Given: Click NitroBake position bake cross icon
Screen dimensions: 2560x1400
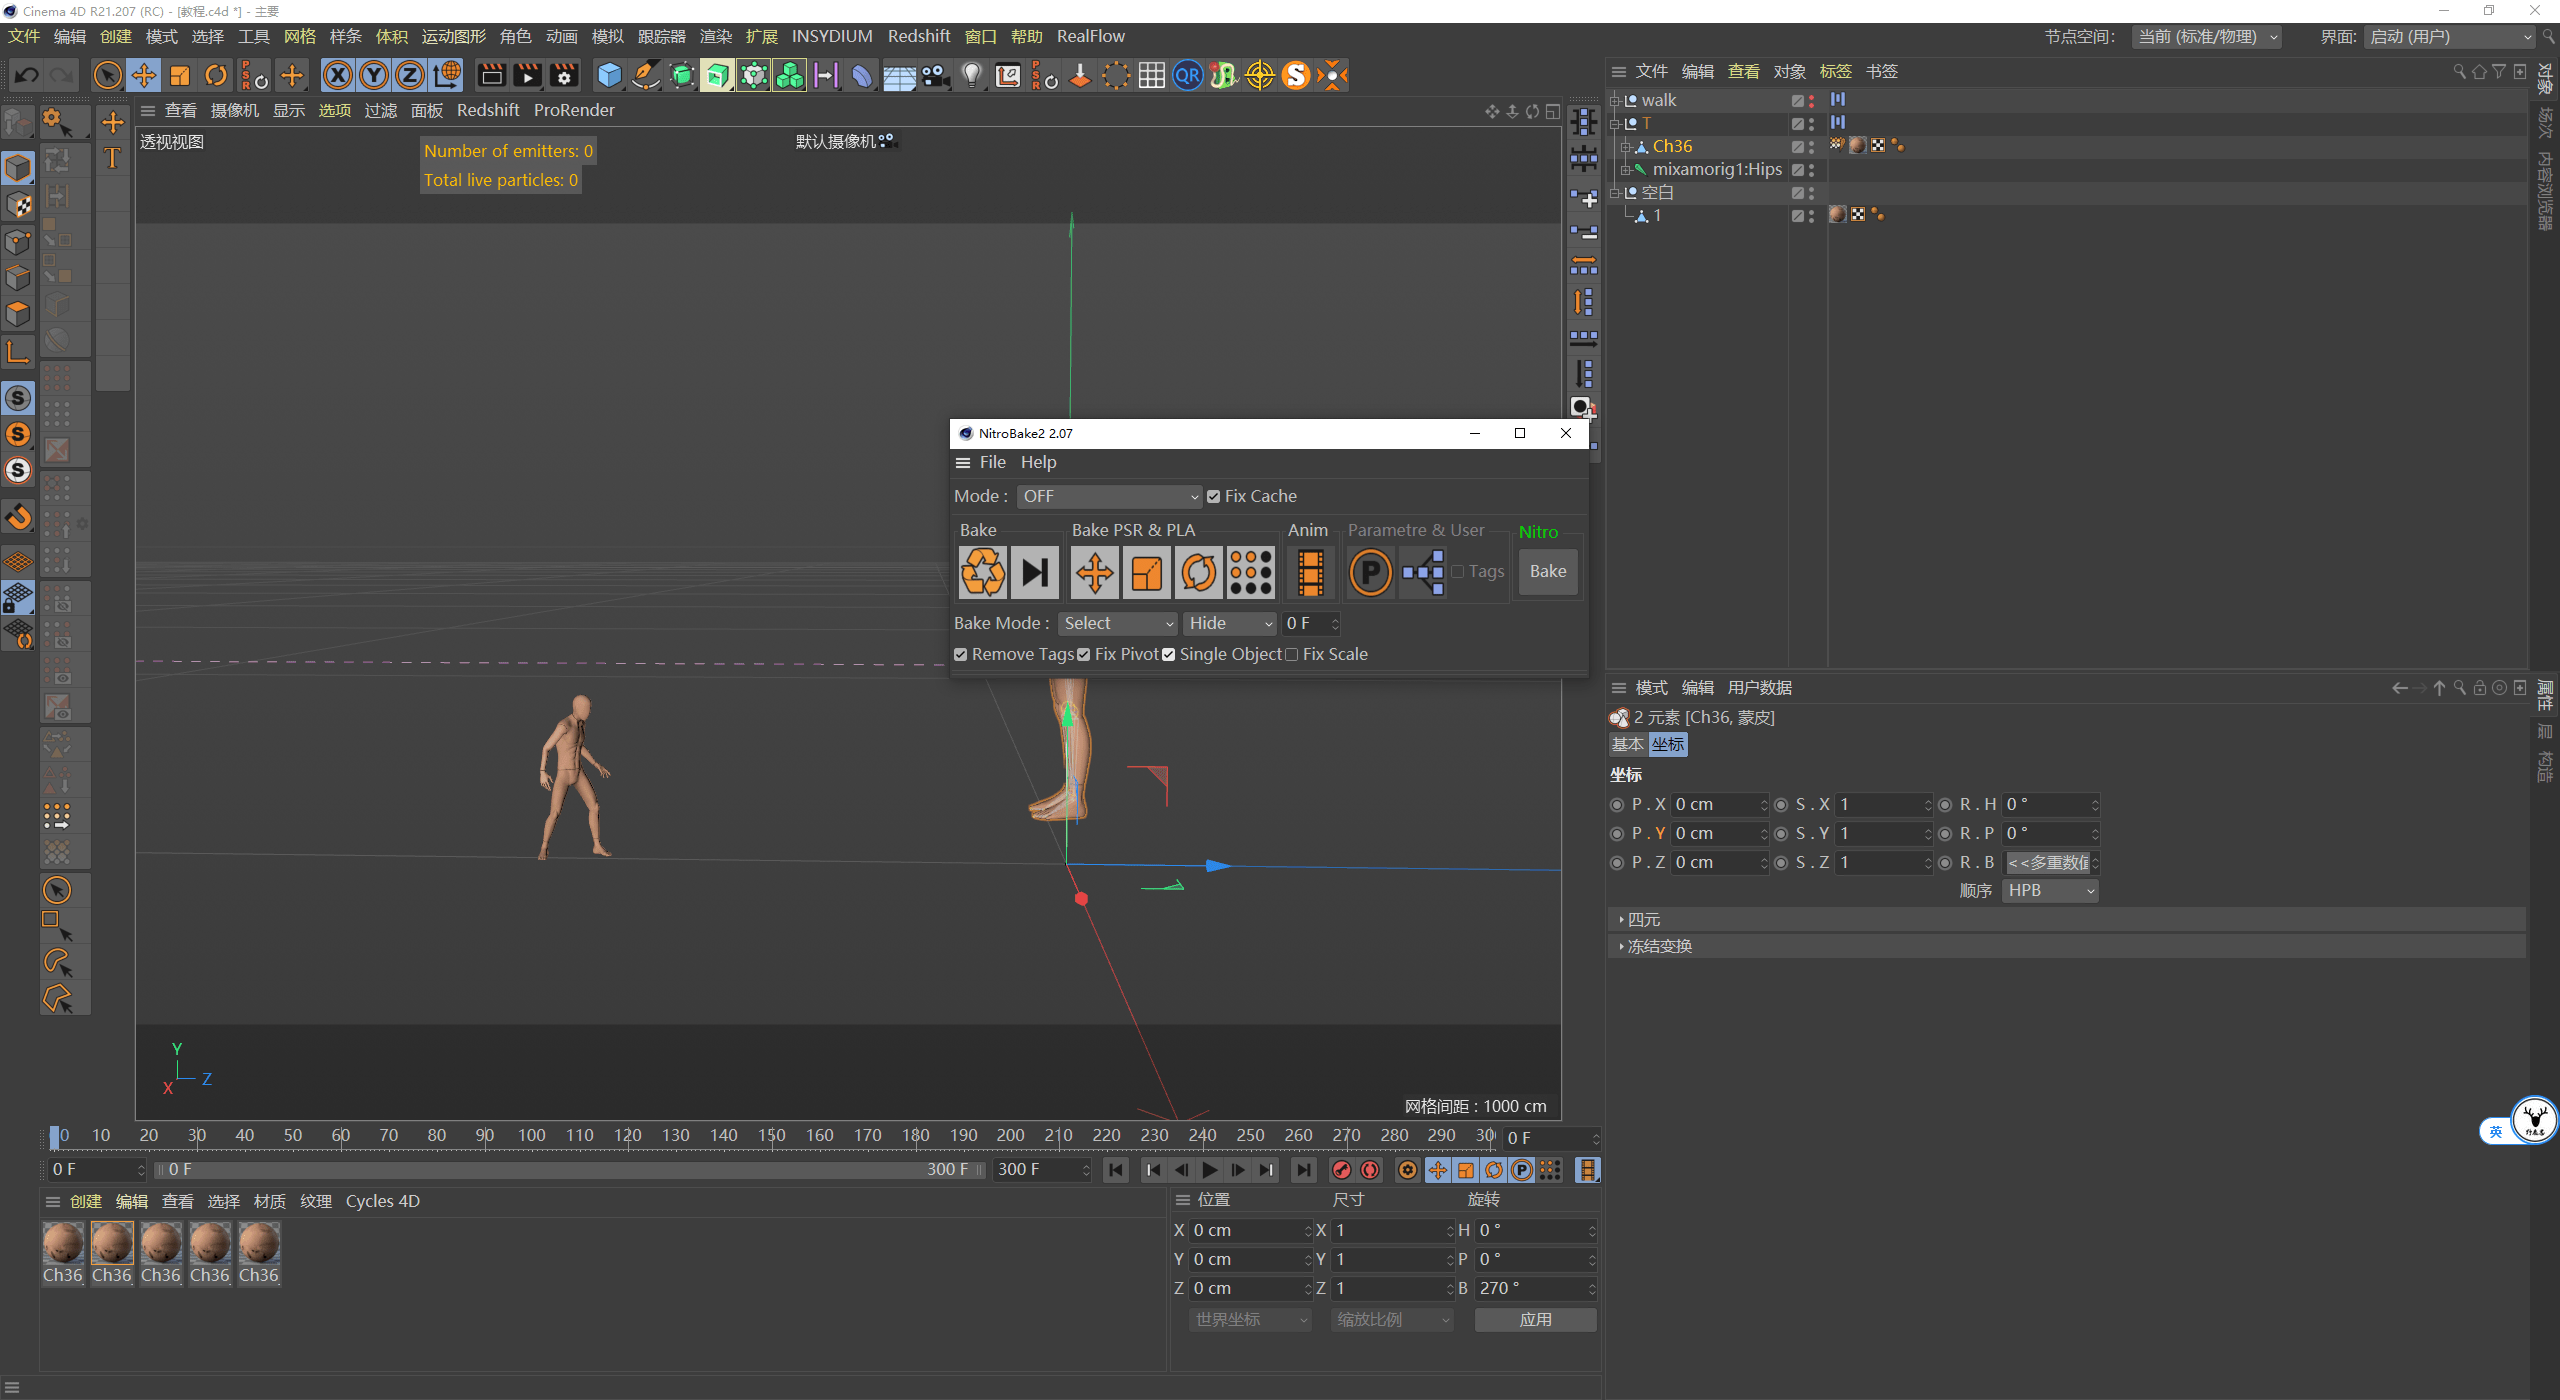Looking at the screenshot, I should 1095,572.
